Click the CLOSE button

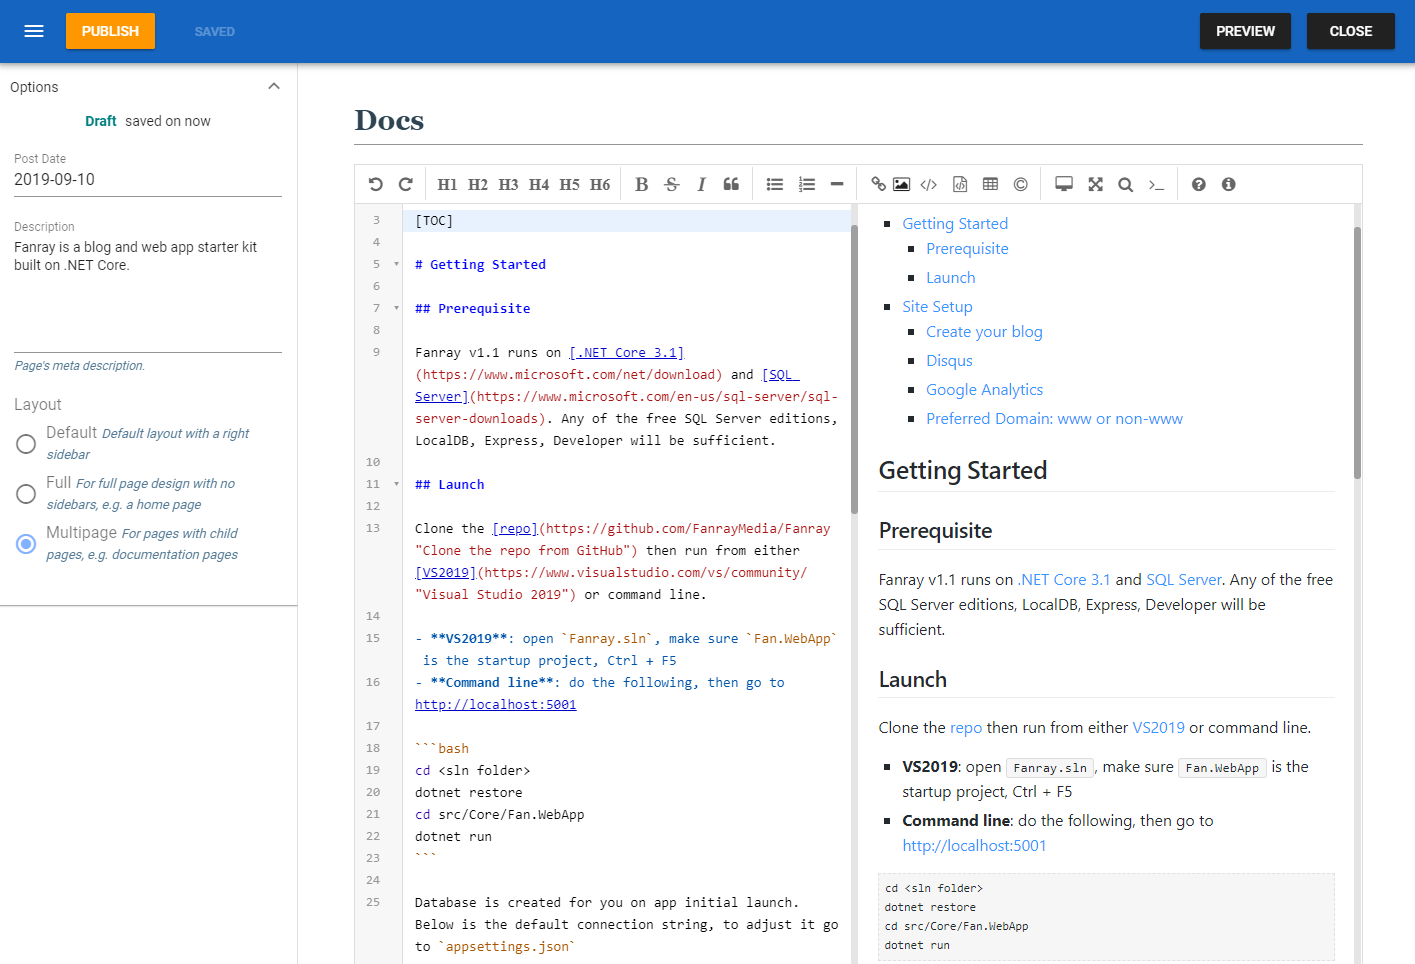pyautogui.click(x=1350, y=31)
